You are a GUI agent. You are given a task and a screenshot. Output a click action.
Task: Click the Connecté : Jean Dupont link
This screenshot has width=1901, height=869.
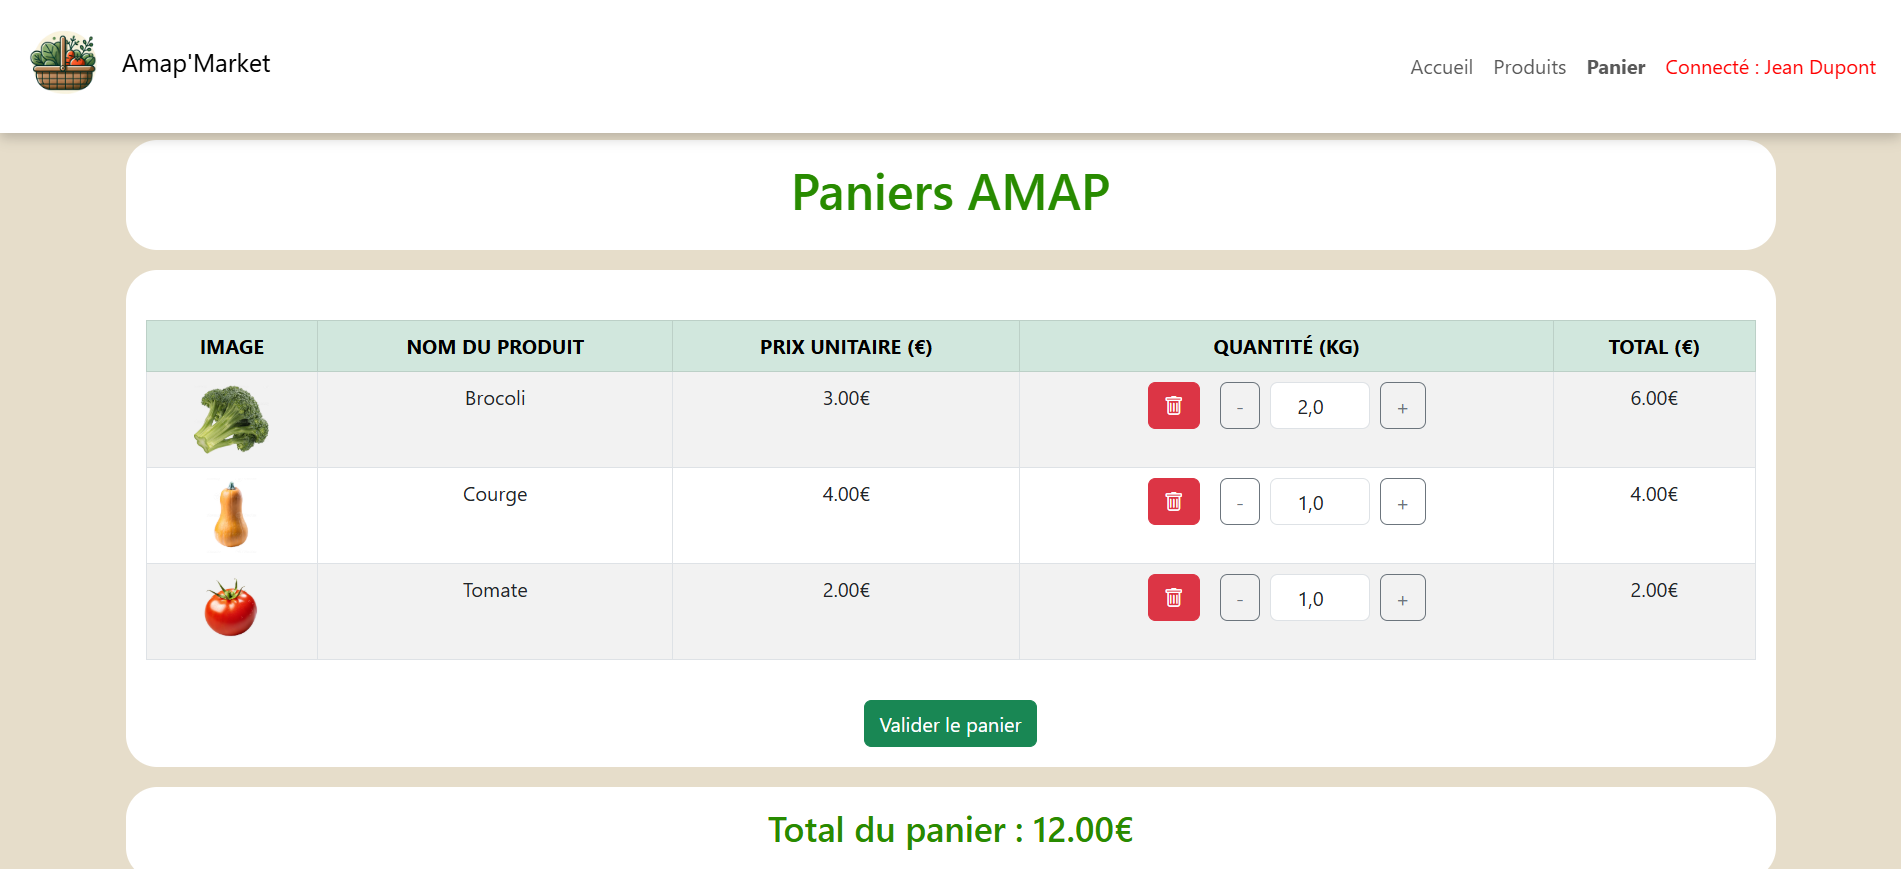(1770, 67)
